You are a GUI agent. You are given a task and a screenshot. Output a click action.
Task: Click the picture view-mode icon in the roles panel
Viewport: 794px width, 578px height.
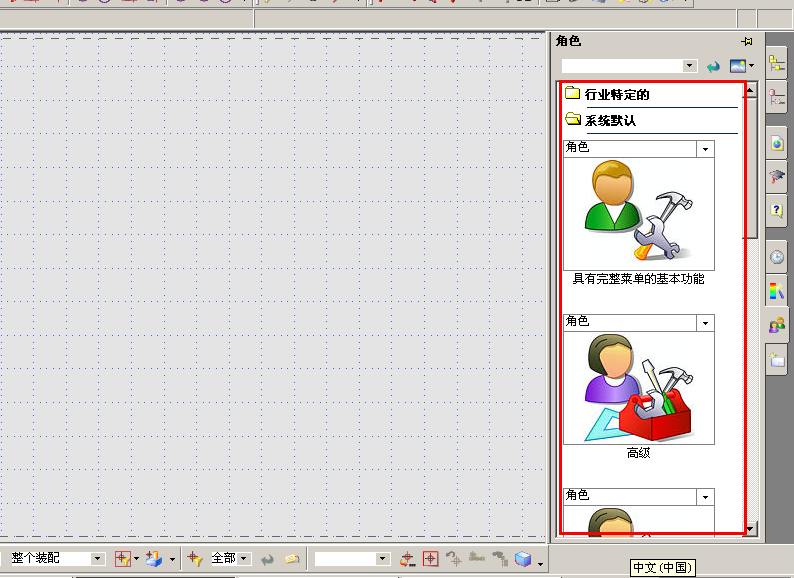click(x=737, y=66)
